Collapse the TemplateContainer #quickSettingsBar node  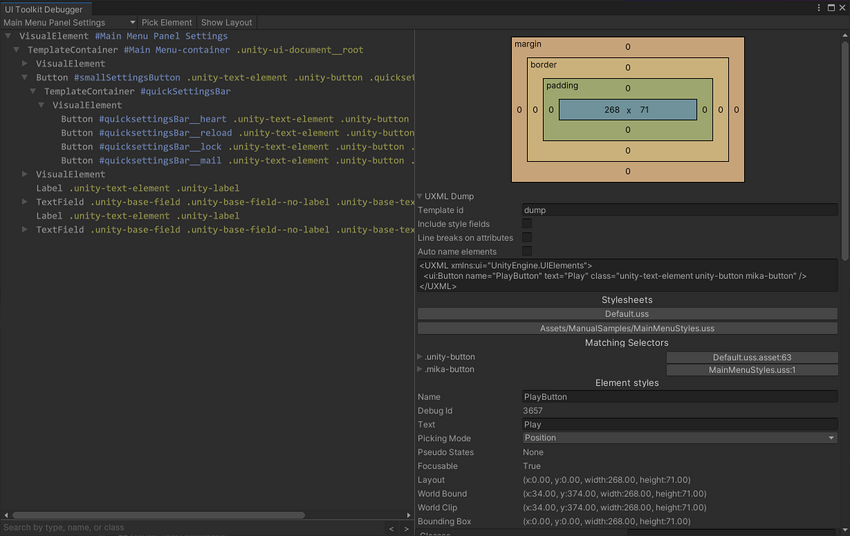coord(34,91)
